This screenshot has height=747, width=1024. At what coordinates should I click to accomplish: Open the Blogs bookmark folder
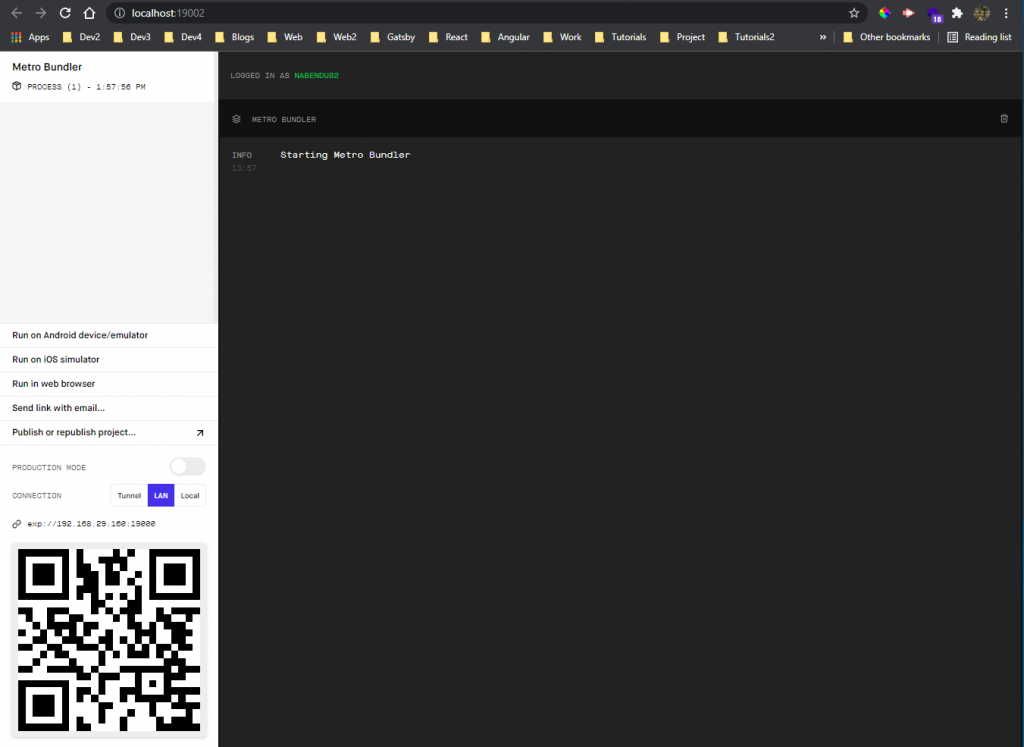(x=234, y=37)
